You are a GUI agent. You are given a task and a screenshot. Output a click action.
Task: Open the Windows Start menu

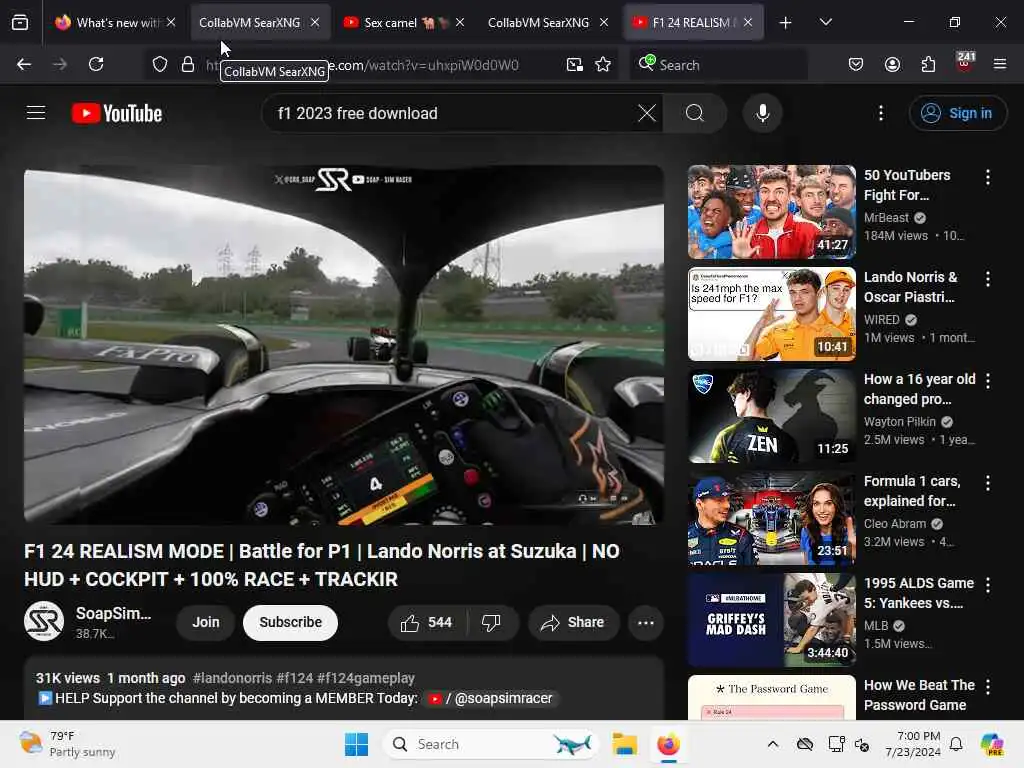[357, 744]
